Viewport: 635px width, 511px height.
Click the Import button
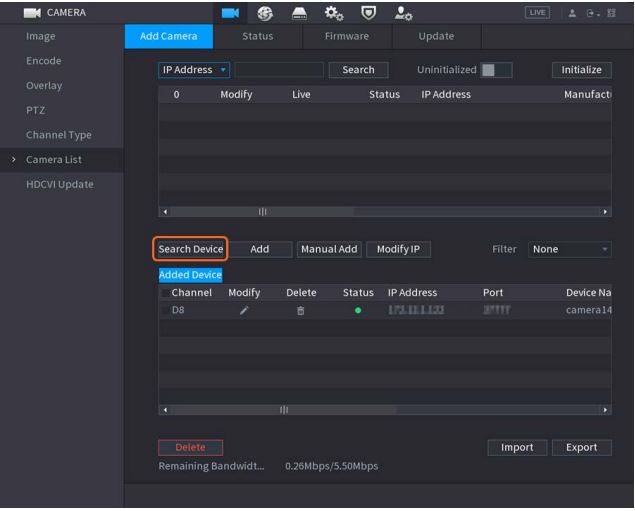click(x=517, y=447)
